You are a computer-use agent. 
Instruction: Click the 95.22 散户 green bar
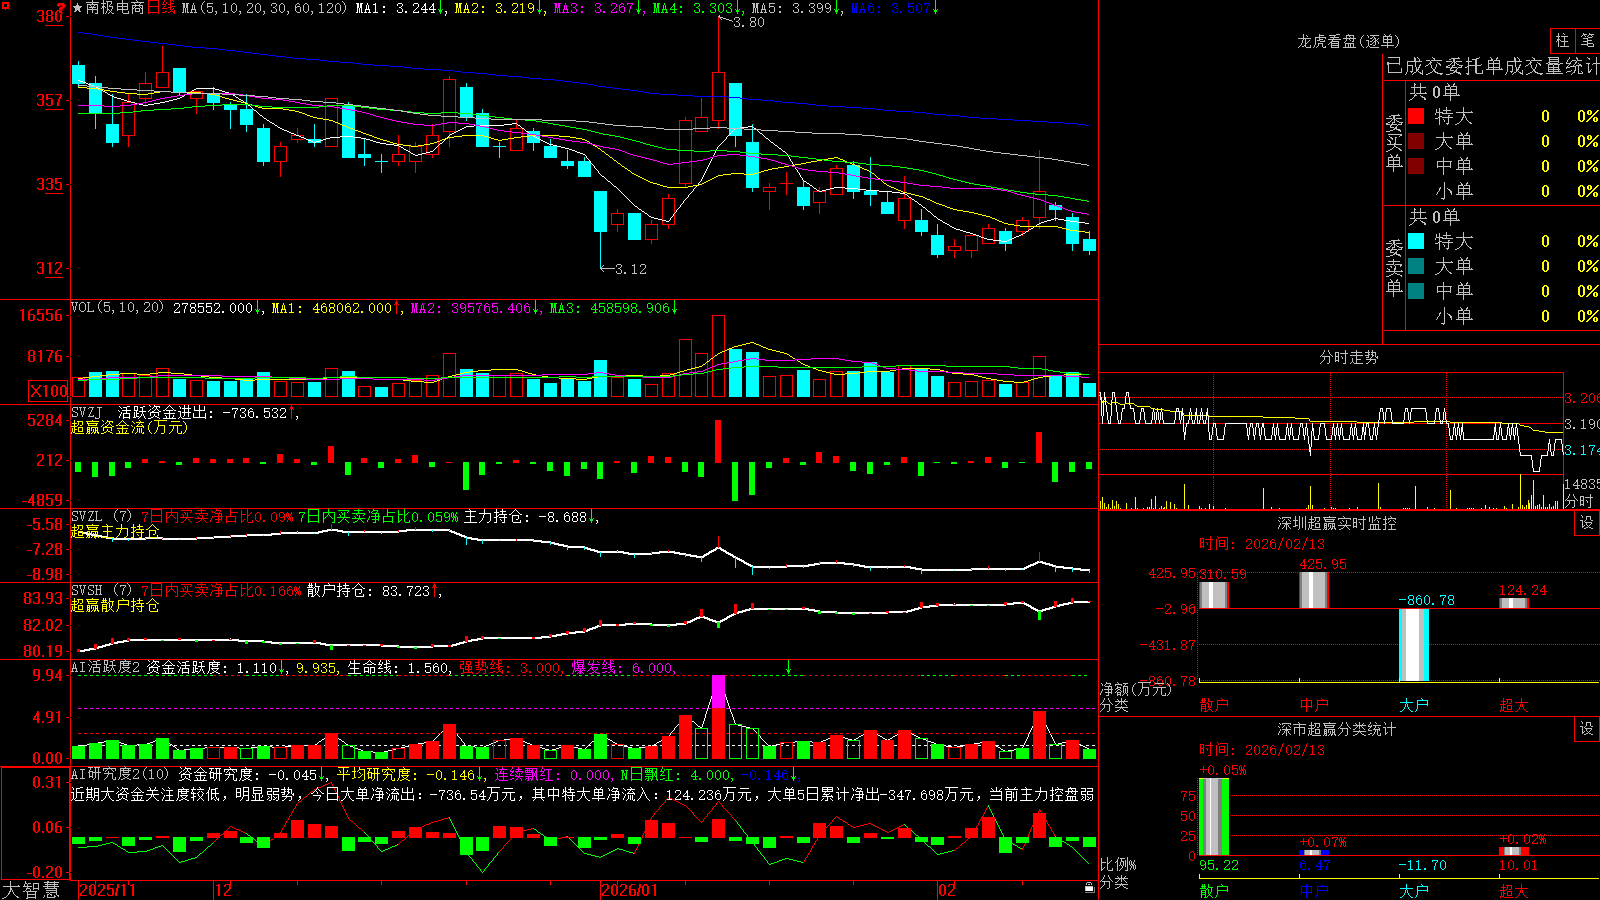pyautogui.click(x=1214, y=817)
